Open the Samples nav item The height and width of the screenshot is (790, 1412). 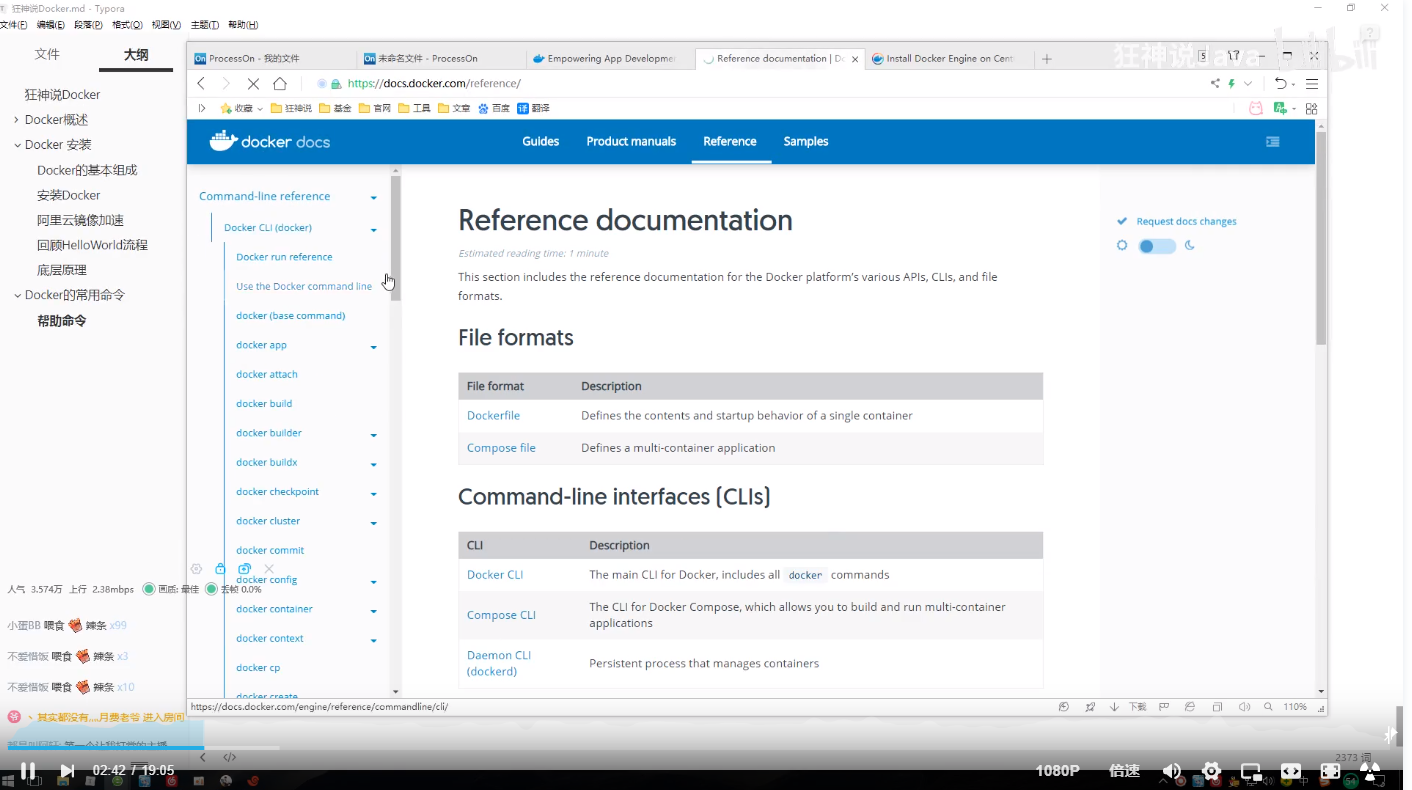pos(806,142)
